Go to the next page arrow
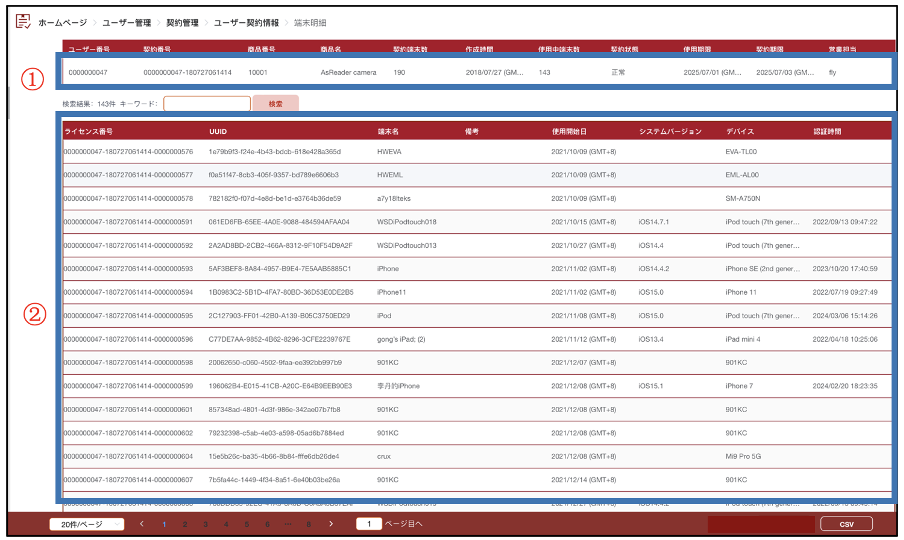Screen dimensions: 904x540 tap(331, 523)
